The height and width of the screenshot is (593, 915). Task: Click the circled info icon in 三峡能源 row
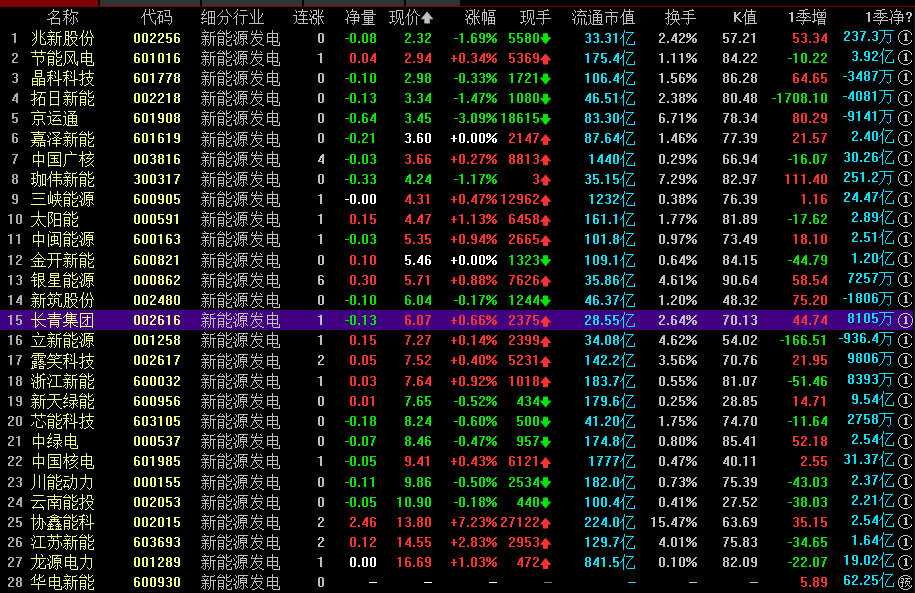coord(905,200)
